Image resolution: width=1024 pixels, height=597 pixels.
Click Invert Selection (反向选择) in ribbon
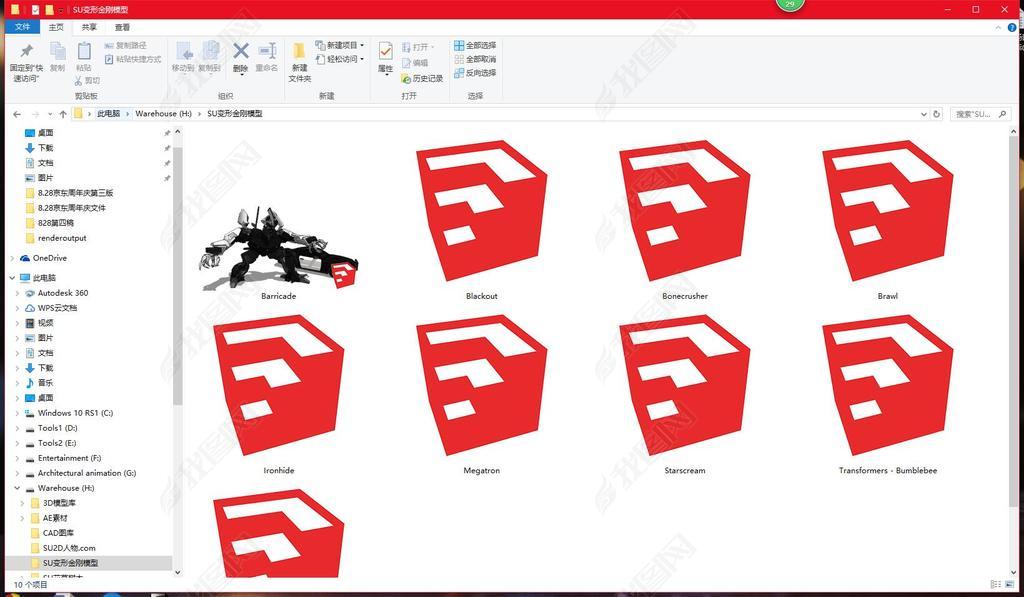coord(475,73)
